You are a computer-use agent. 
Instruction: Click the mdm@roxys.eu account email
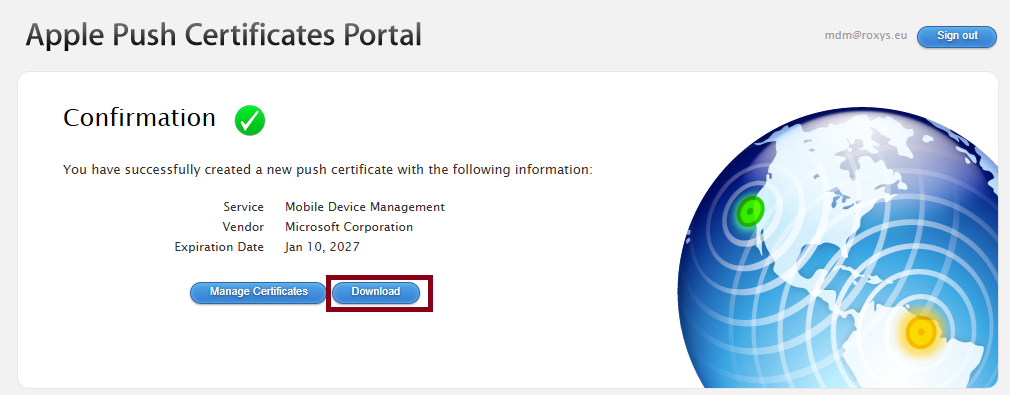(x=866, y=36)
